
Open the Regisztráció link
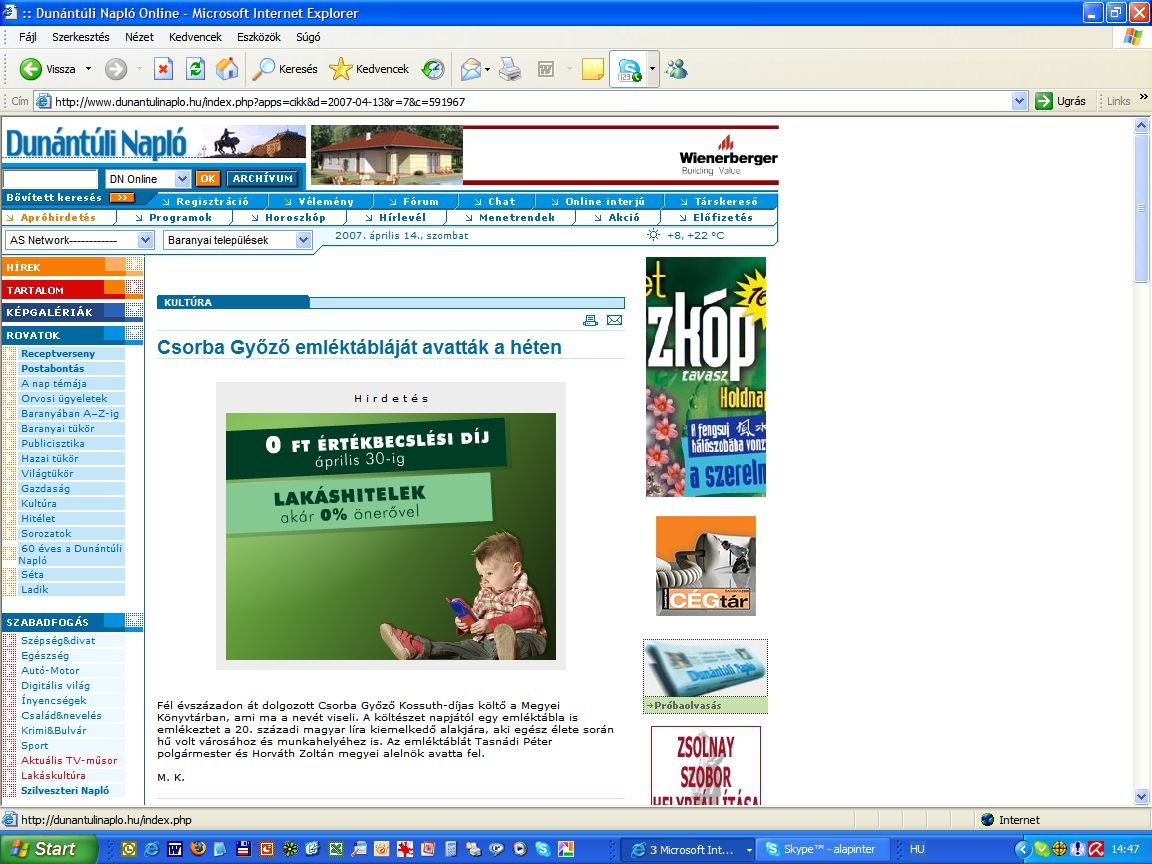[x=212, y=201]
